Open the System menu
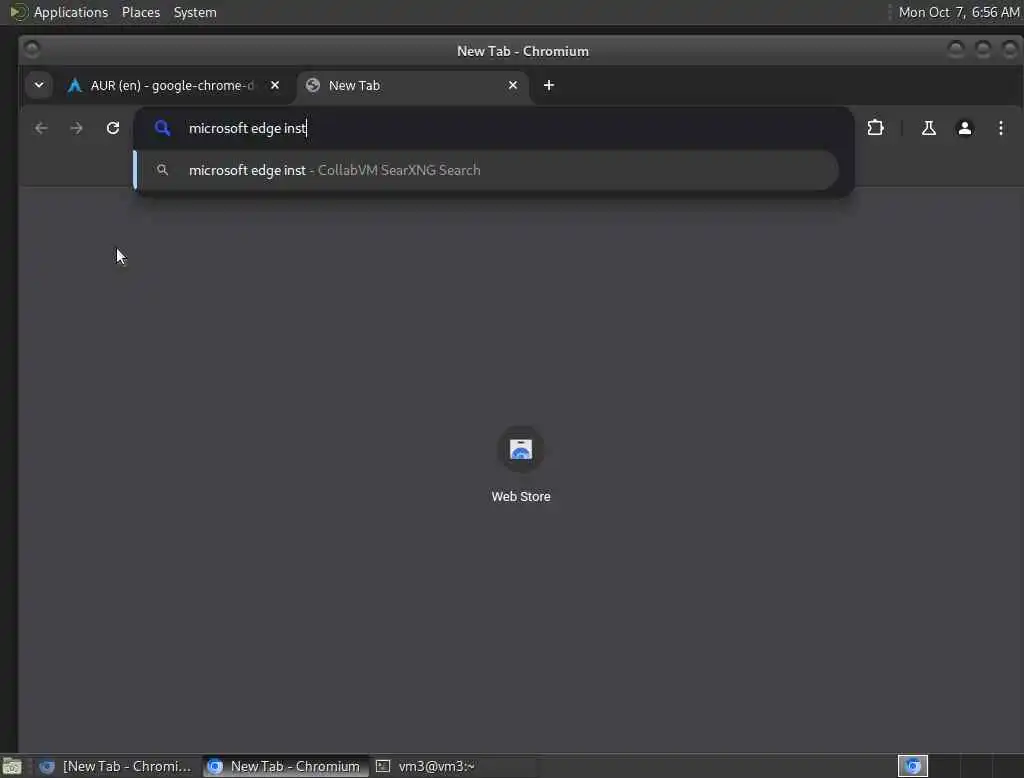1024x778 pixels. (x=195, y=12)
